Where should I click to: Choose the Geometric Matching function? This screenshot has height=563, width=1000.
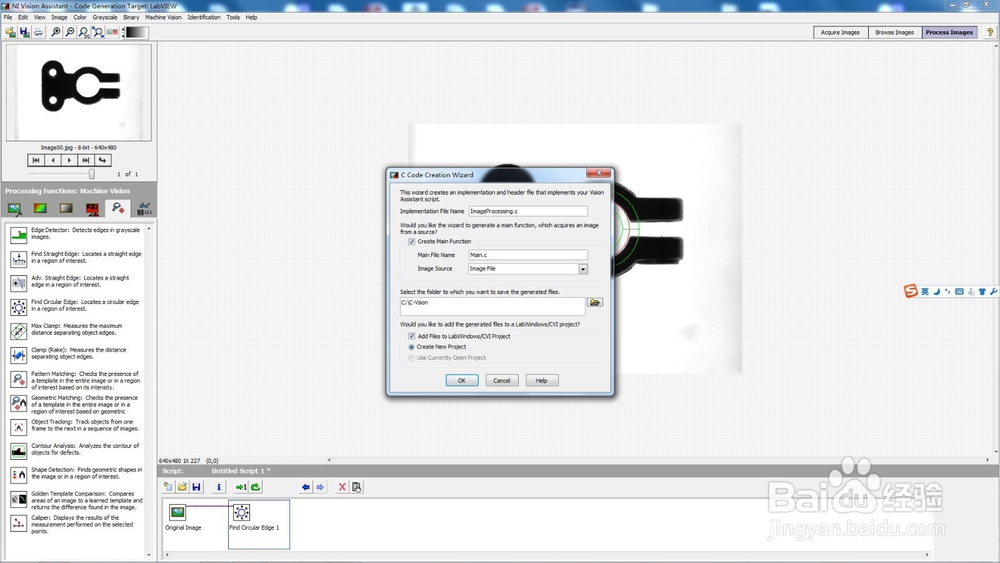77,404
